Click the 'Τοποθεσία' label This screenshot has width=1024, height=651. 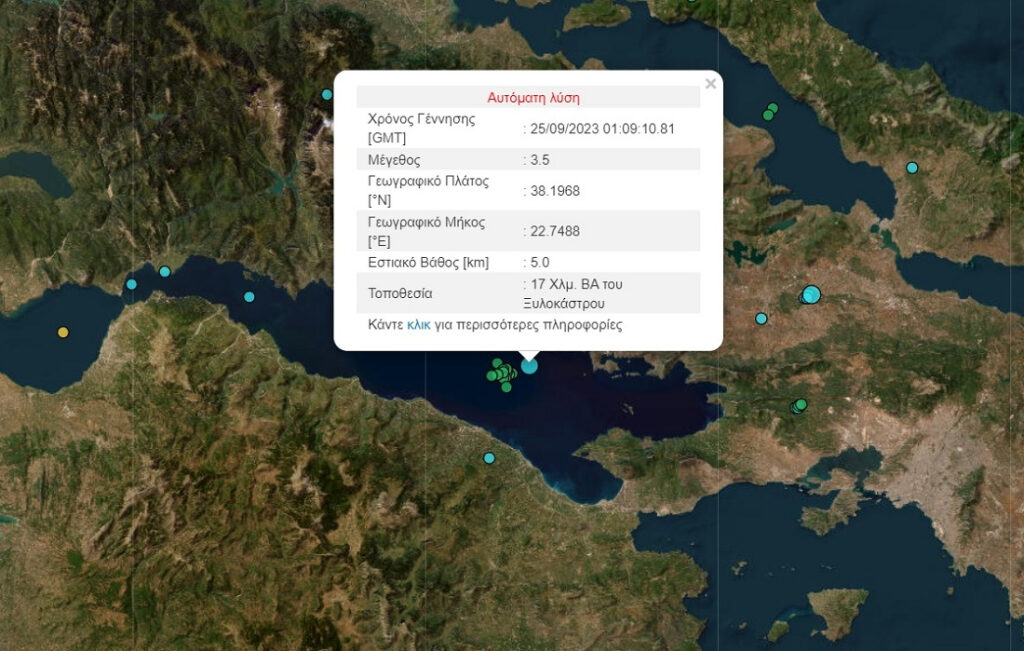point(400,293)
